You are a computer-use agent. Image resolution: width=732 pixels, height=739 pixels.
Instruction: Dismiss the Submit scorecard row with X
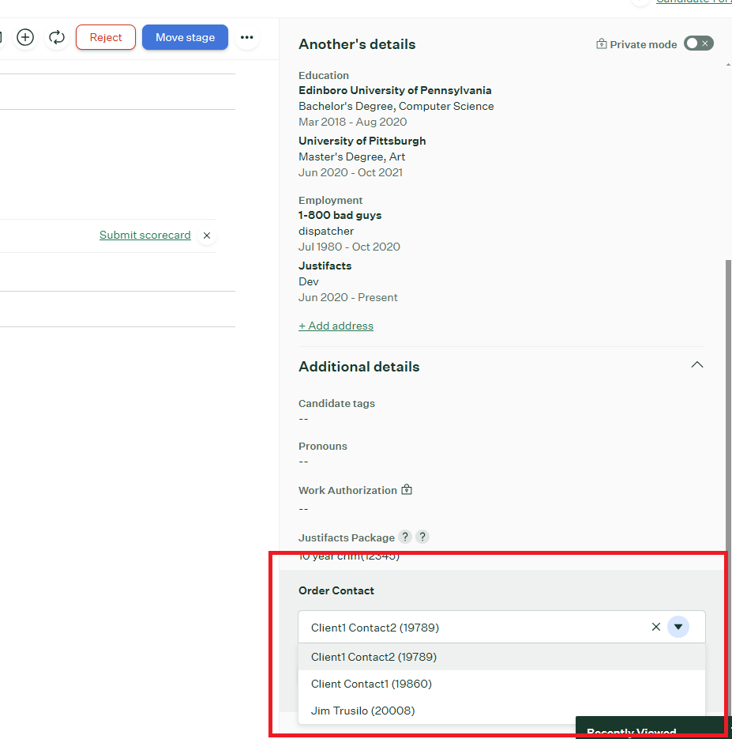tap(206, 235)
